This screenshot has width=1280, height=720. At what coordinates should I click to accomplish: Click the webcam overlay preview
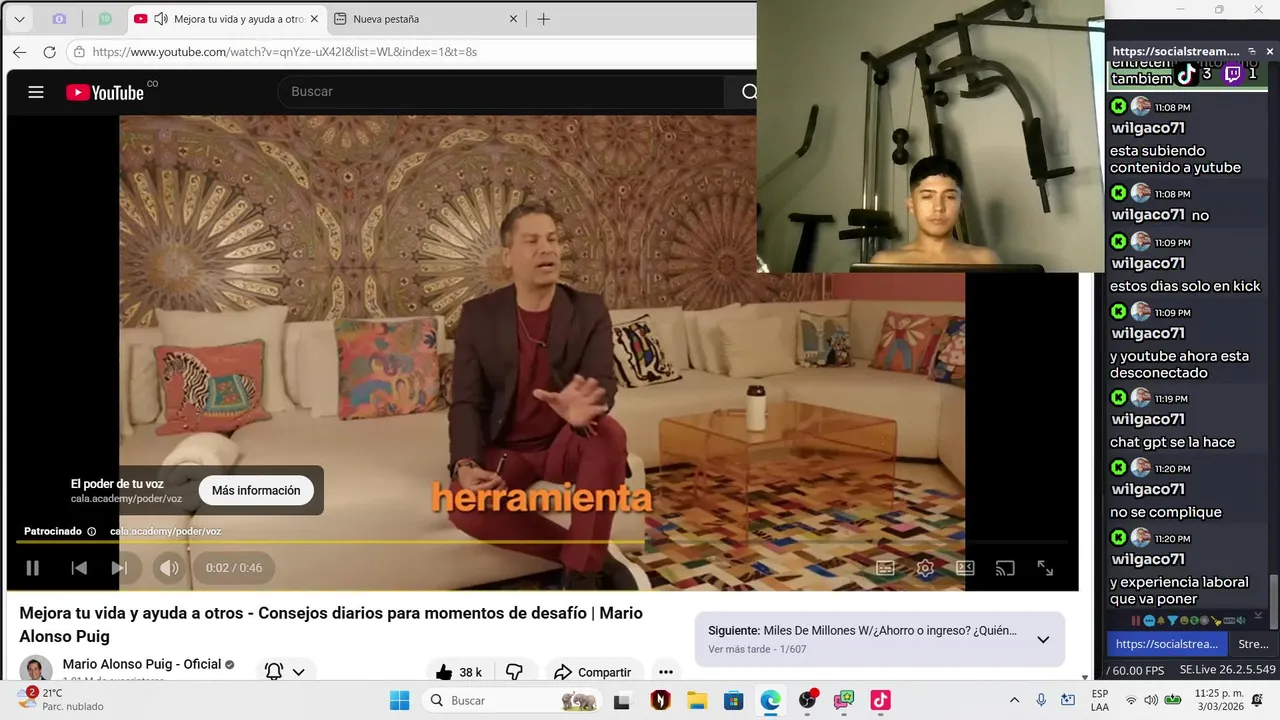click(x=930, y=136)
